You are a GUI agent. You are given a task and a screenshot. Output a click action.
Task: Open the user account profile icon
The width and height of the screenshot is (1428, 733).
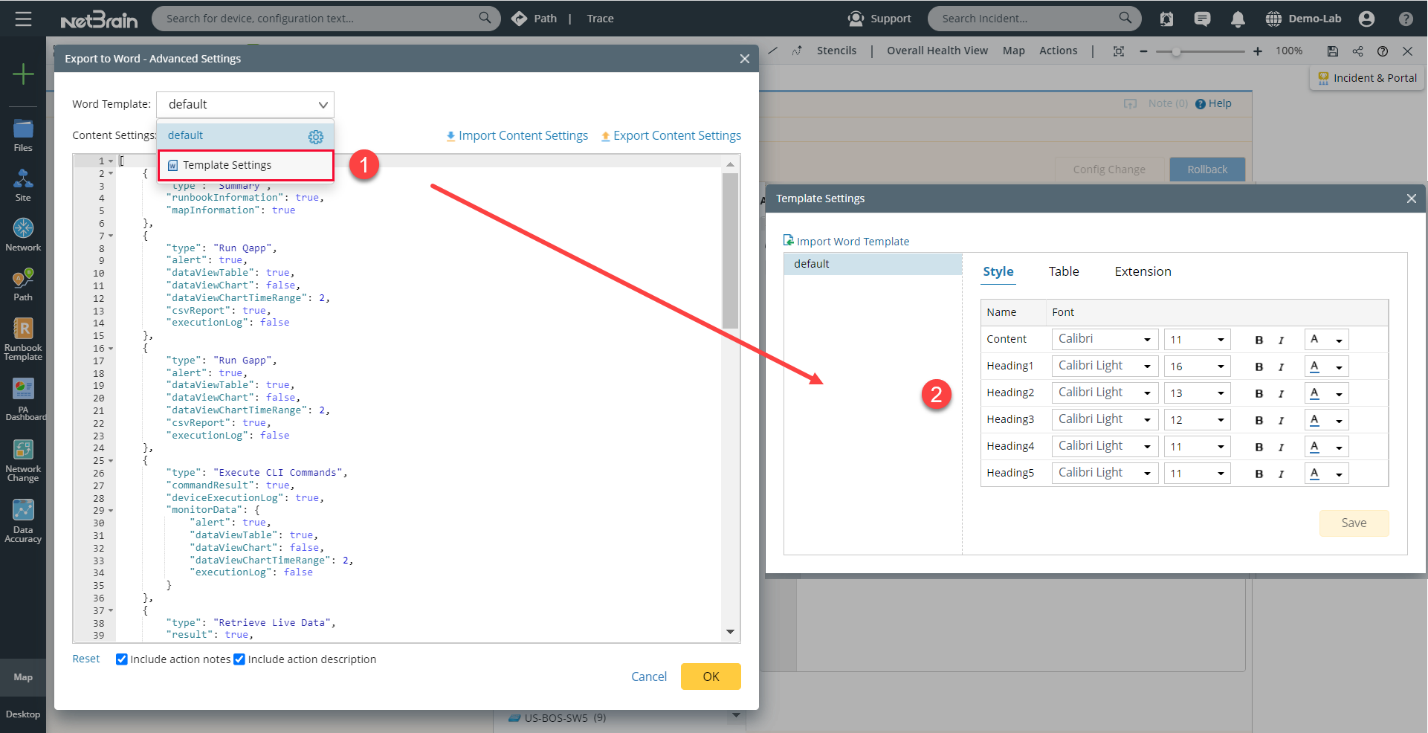(1367, 19)
